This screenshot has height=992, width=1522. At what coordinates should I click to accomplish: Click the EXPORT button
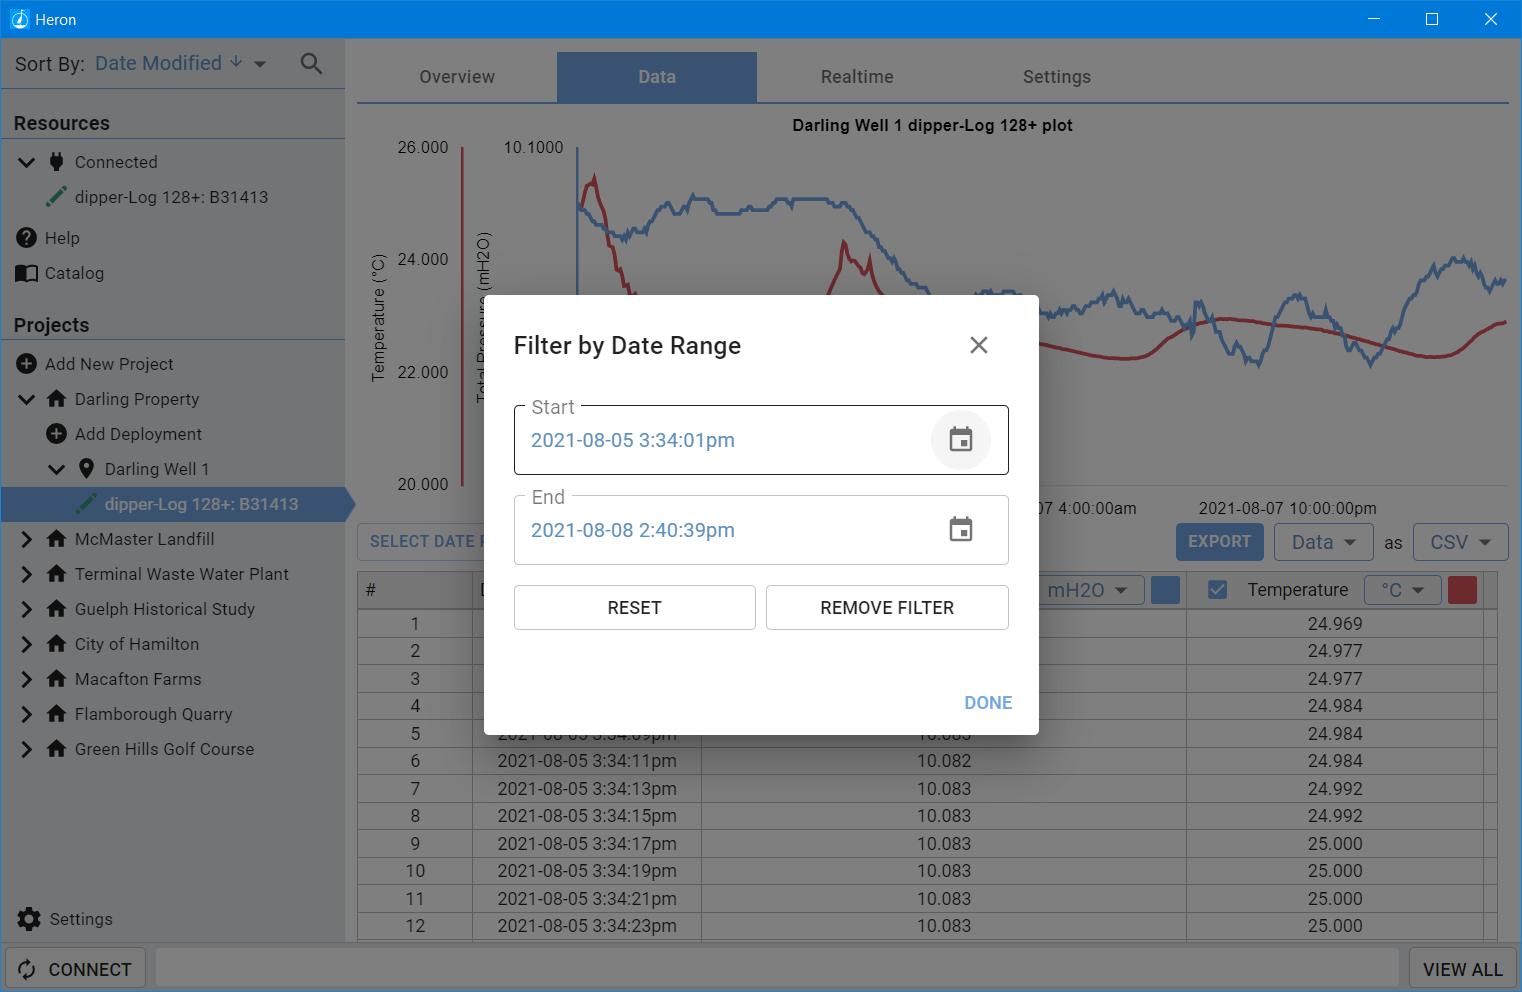[1219, 542]
